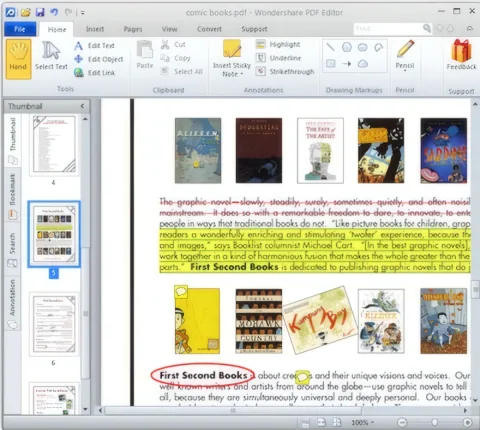
Task: Click the Save disk icon in quick access
Action: point(40,13)
